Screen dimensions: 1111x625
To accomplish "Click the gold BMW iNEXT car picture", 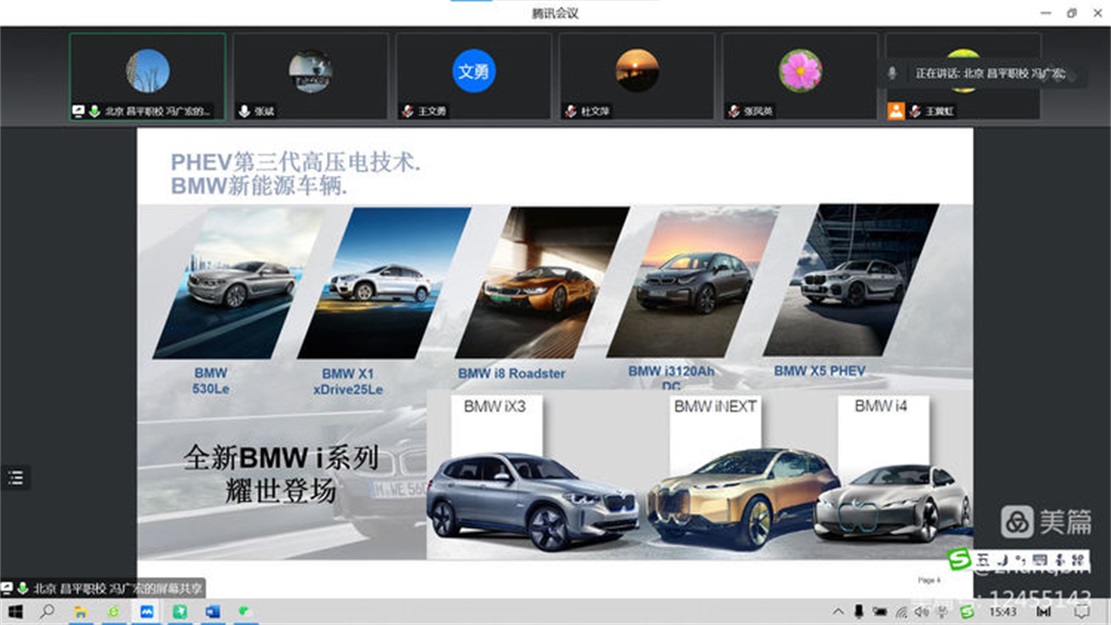I will click(744, 497).
